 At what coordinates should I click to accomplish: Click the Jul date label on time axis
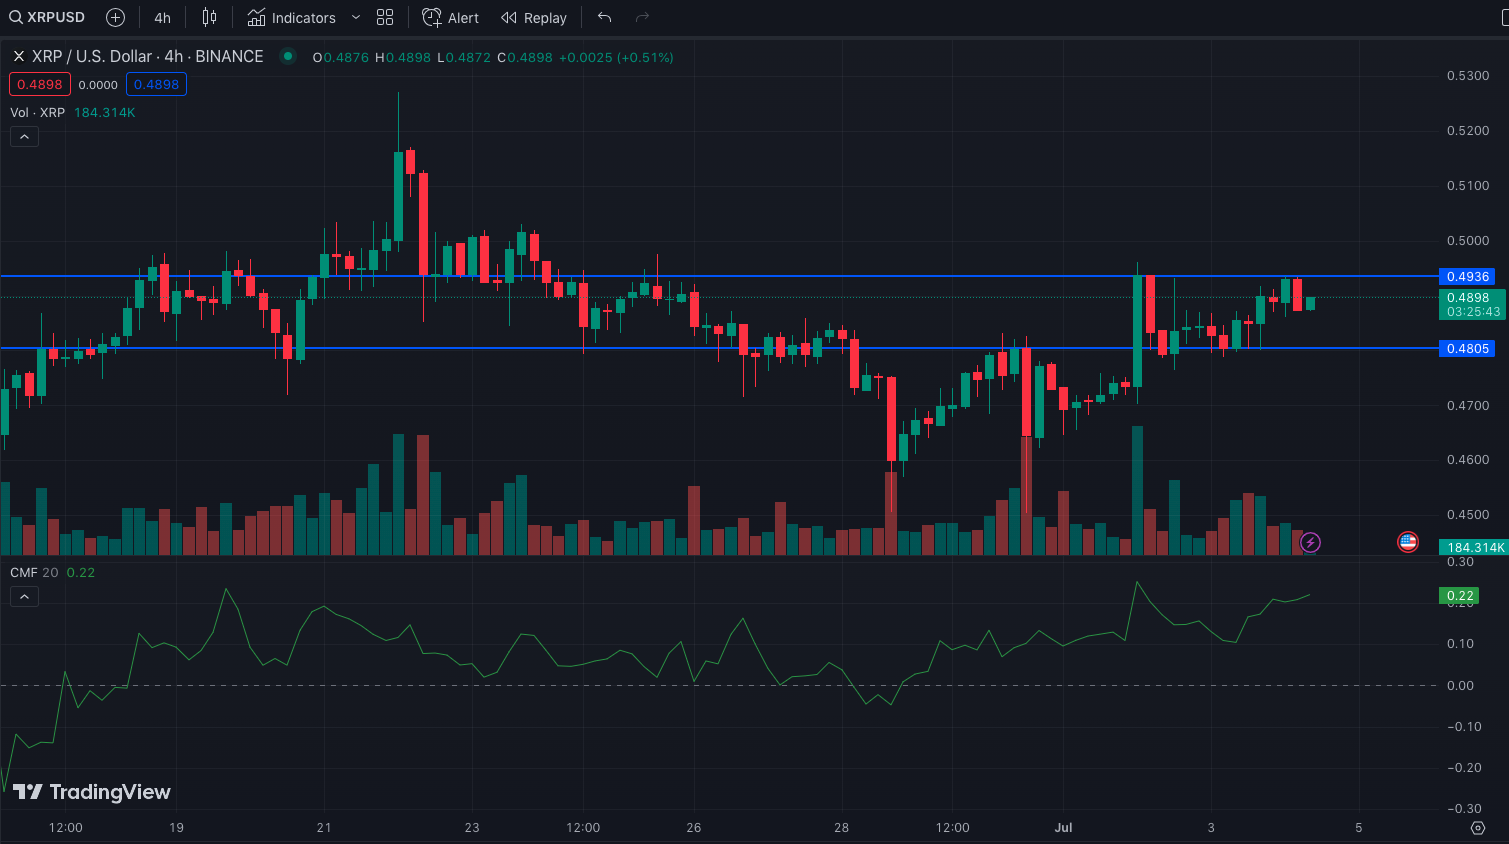pyautogui.click(x=1063, y=827)
